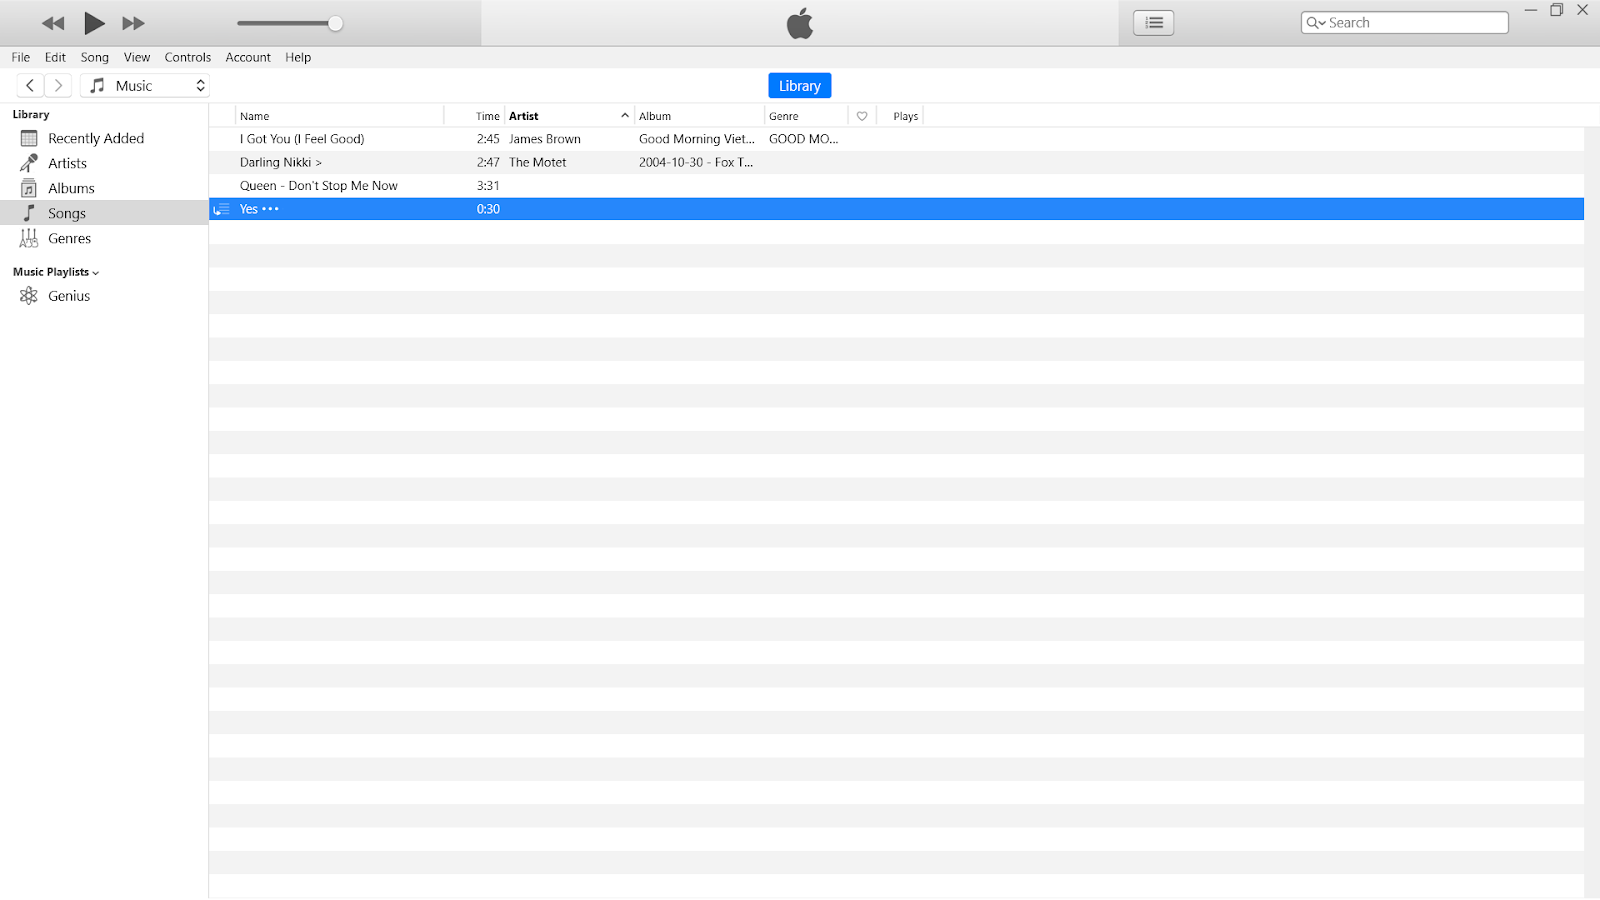Open the File menu
The image size is (1600, 900).
[x=21, y=57]
